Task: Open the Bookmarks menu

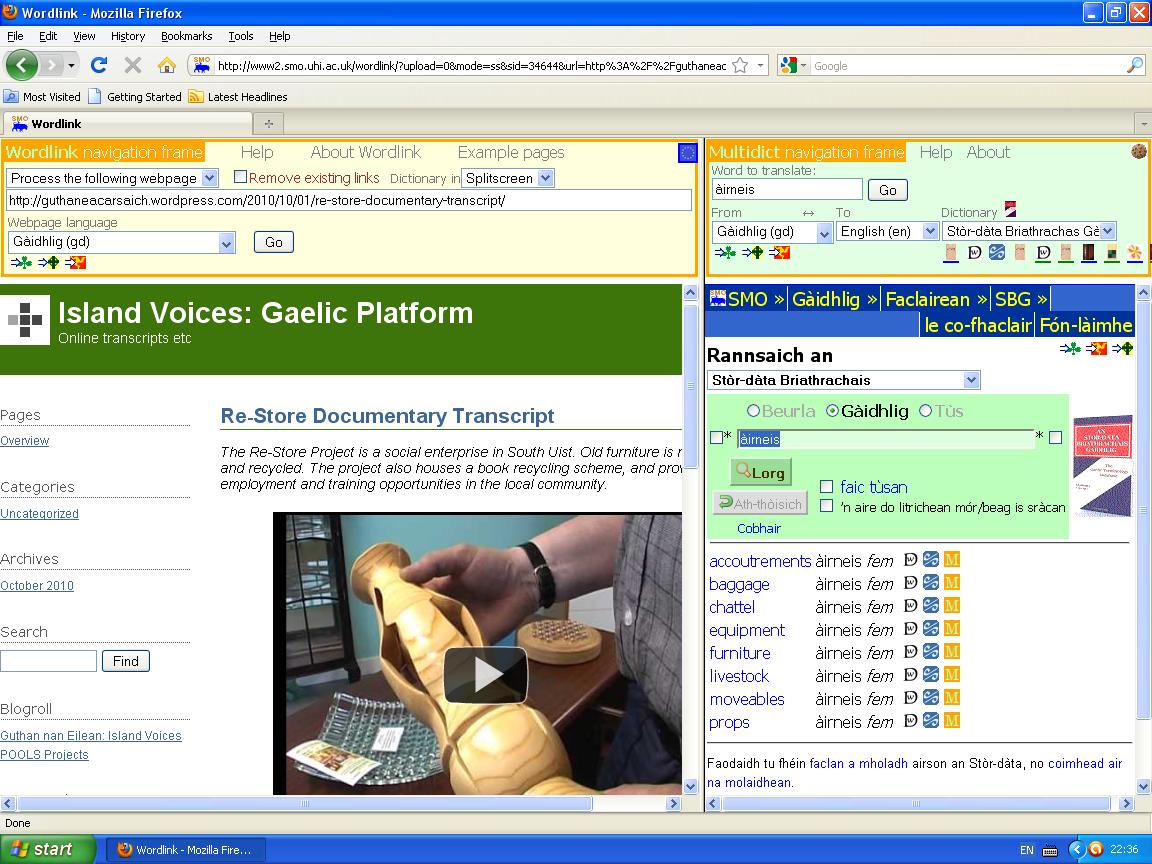Action: point(186,36)
